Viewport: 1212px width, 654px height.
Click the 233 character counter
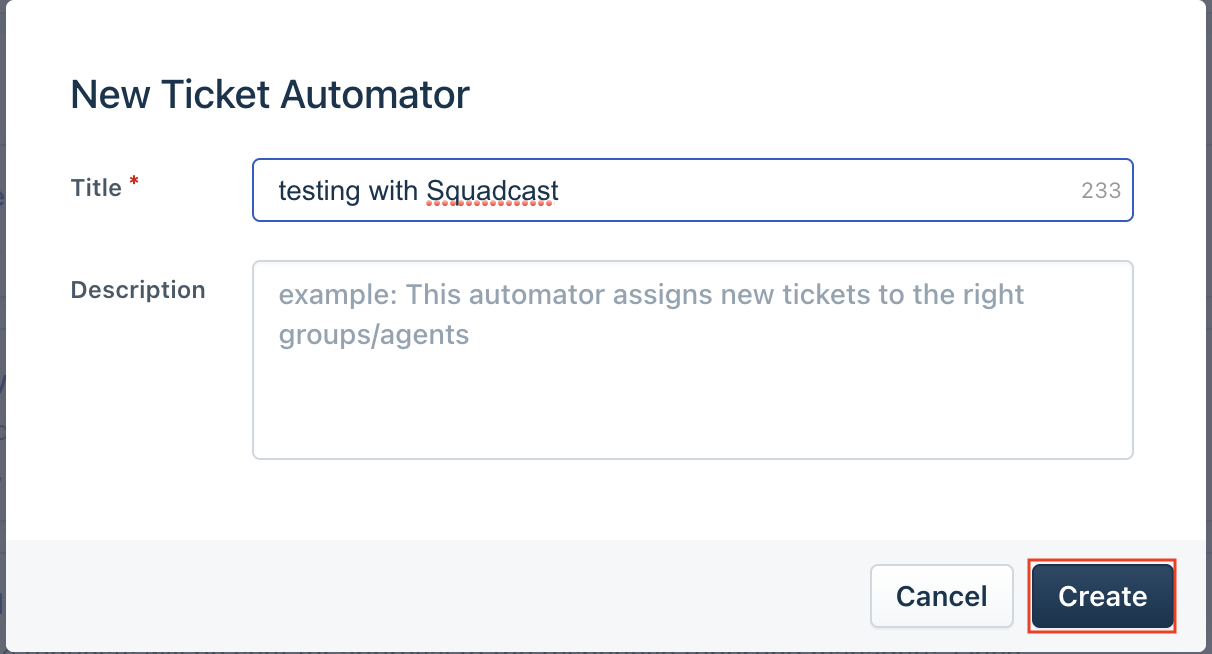[x=1100, y=190]
